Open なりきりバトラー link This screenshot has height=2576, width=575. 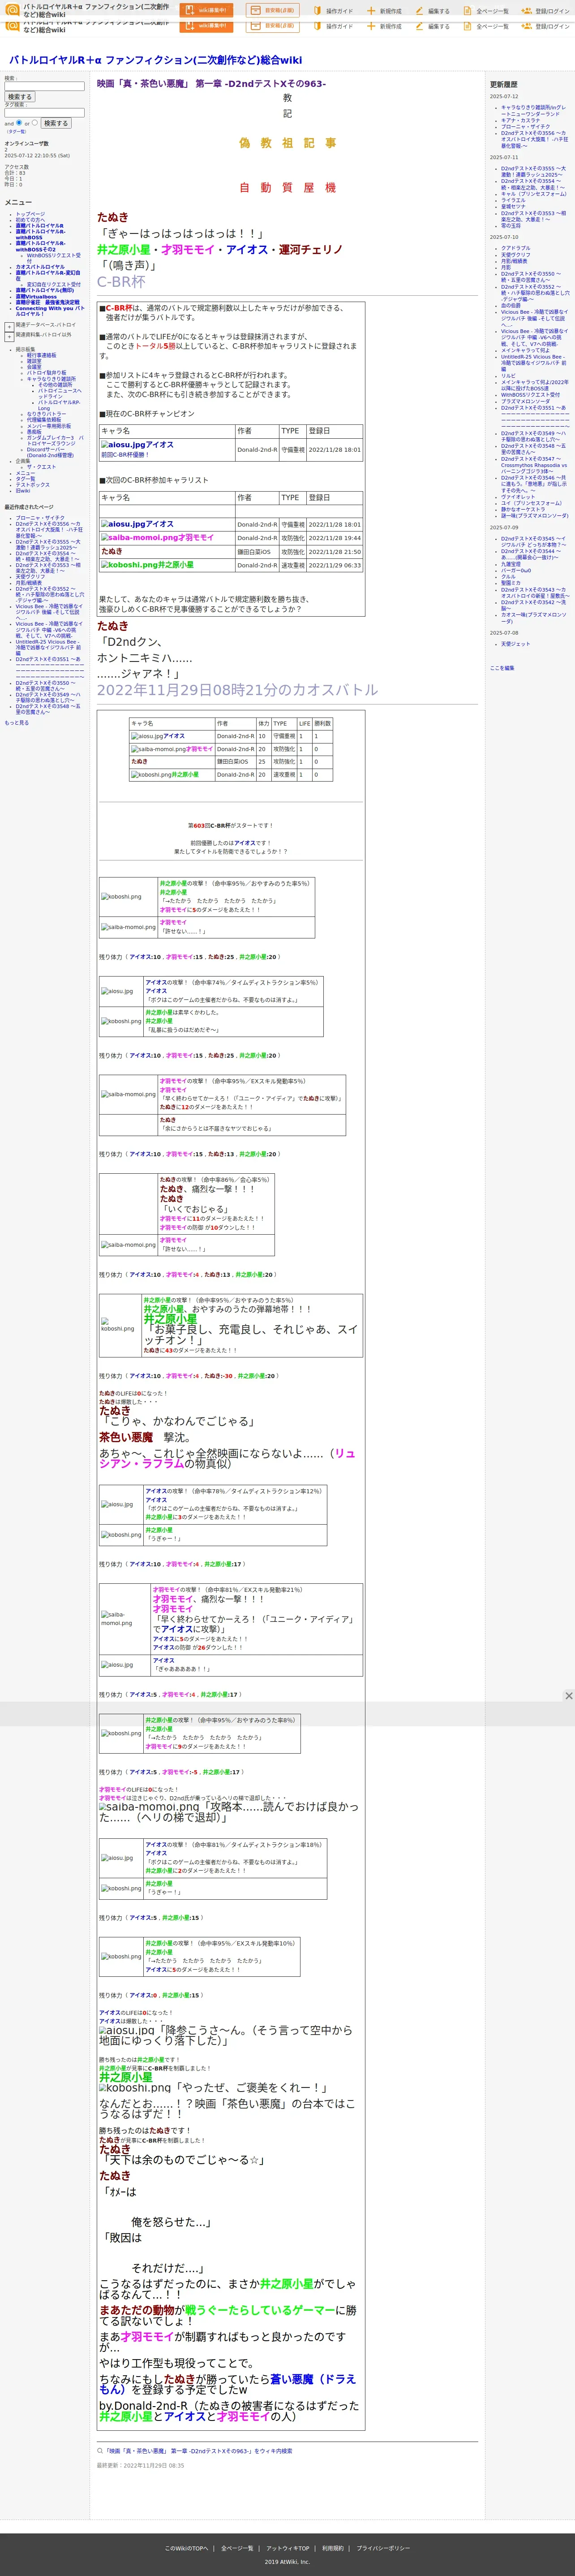(x=47, y=414)
